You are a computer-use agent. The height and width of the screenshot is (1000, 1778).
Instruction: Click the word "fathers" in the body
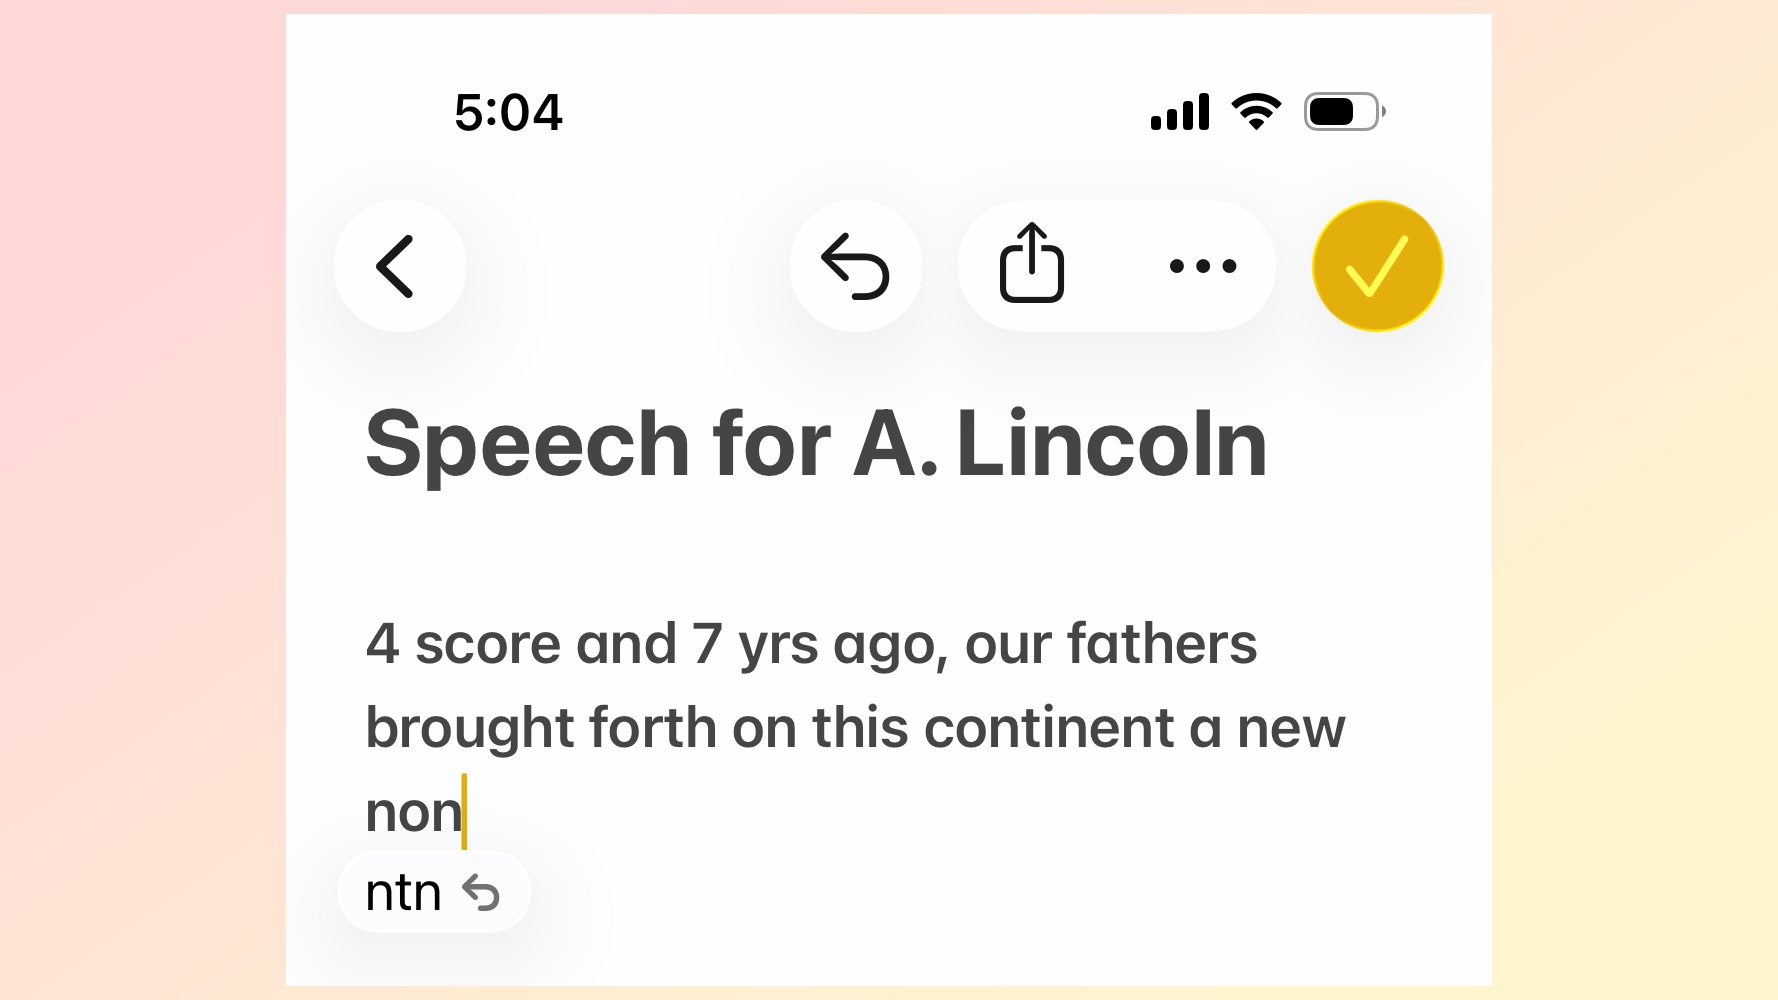click(x=1161, y=644)
